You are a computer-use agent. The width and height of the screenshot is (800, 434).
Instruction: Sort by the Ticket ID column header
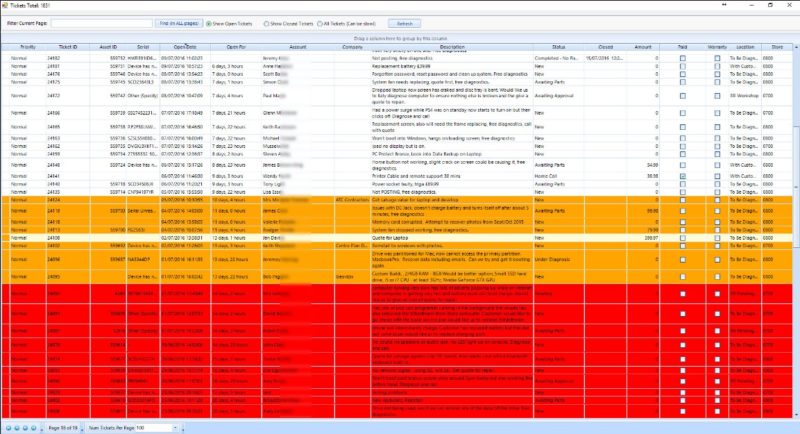pyautogui.click(x=68, y=47)
